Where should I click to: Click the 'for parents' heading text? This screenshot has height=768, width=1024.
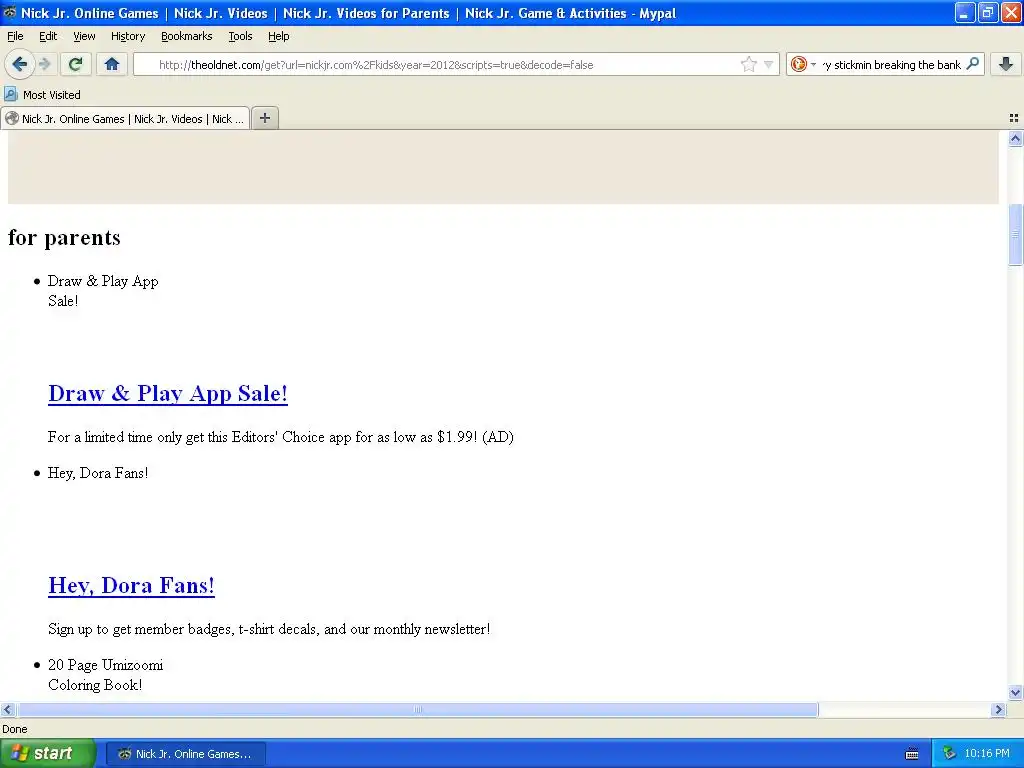[x=64, y=238]
